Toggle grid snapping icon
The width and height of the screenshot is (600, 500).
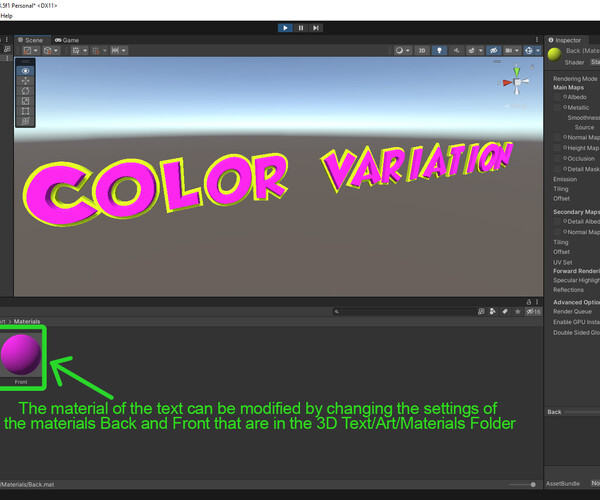(x=96, y=50)
